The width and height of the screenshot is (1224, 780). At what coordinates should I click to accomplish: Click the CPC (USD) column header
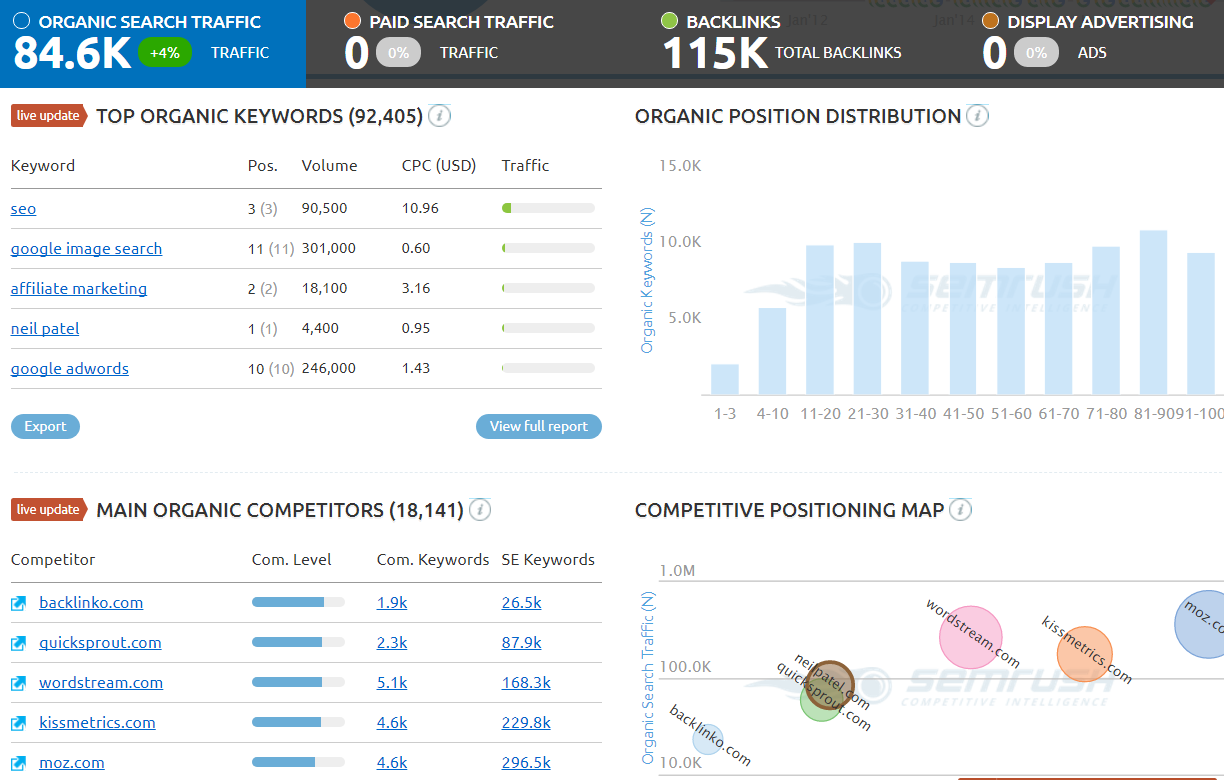pos(439,166)
